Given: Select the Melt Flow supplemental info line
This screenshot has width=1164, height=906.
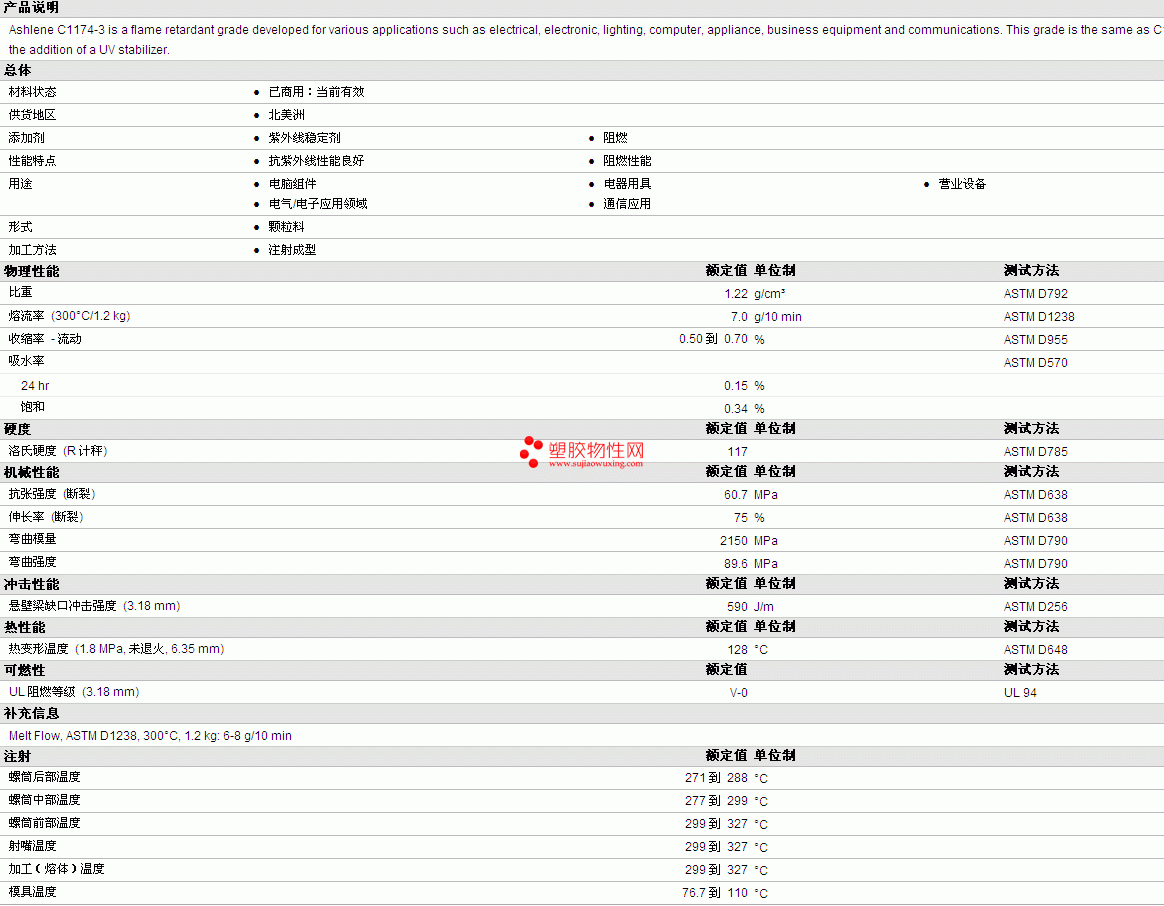Looking at the screenshot, I should click(150, 736).
